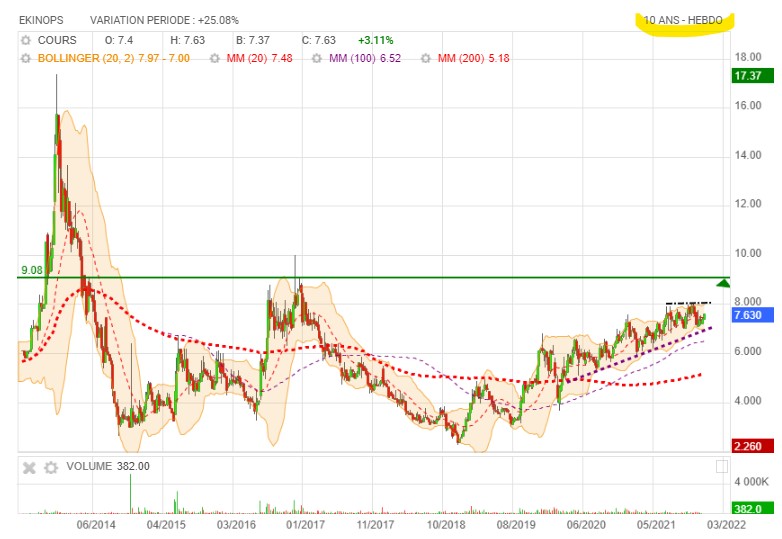Click the VOLUME 382.00 label
The width and height of the screenshot is (782, 539).
pos(108,466)
